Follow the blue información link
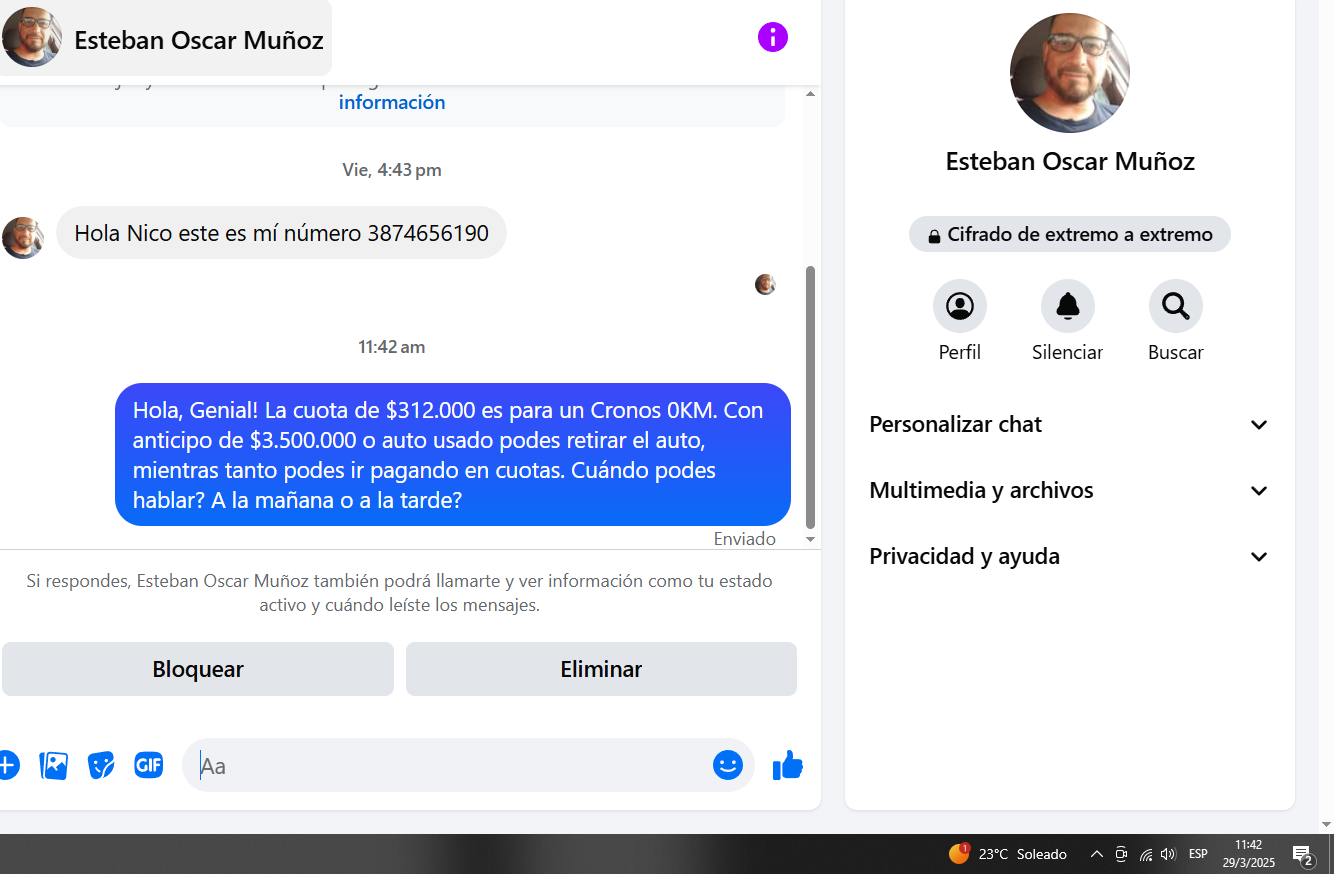 click(392, 102)
